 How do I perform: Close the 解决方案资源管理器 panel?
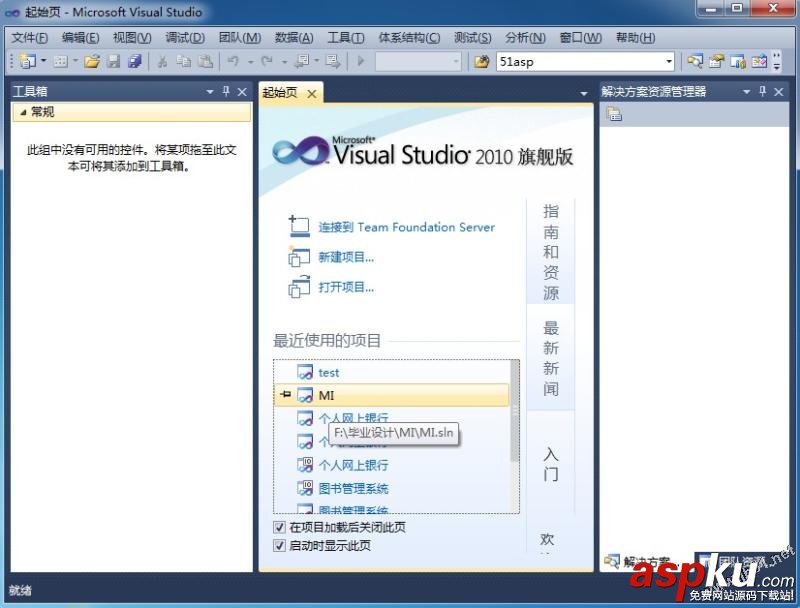tap(779, 92)
